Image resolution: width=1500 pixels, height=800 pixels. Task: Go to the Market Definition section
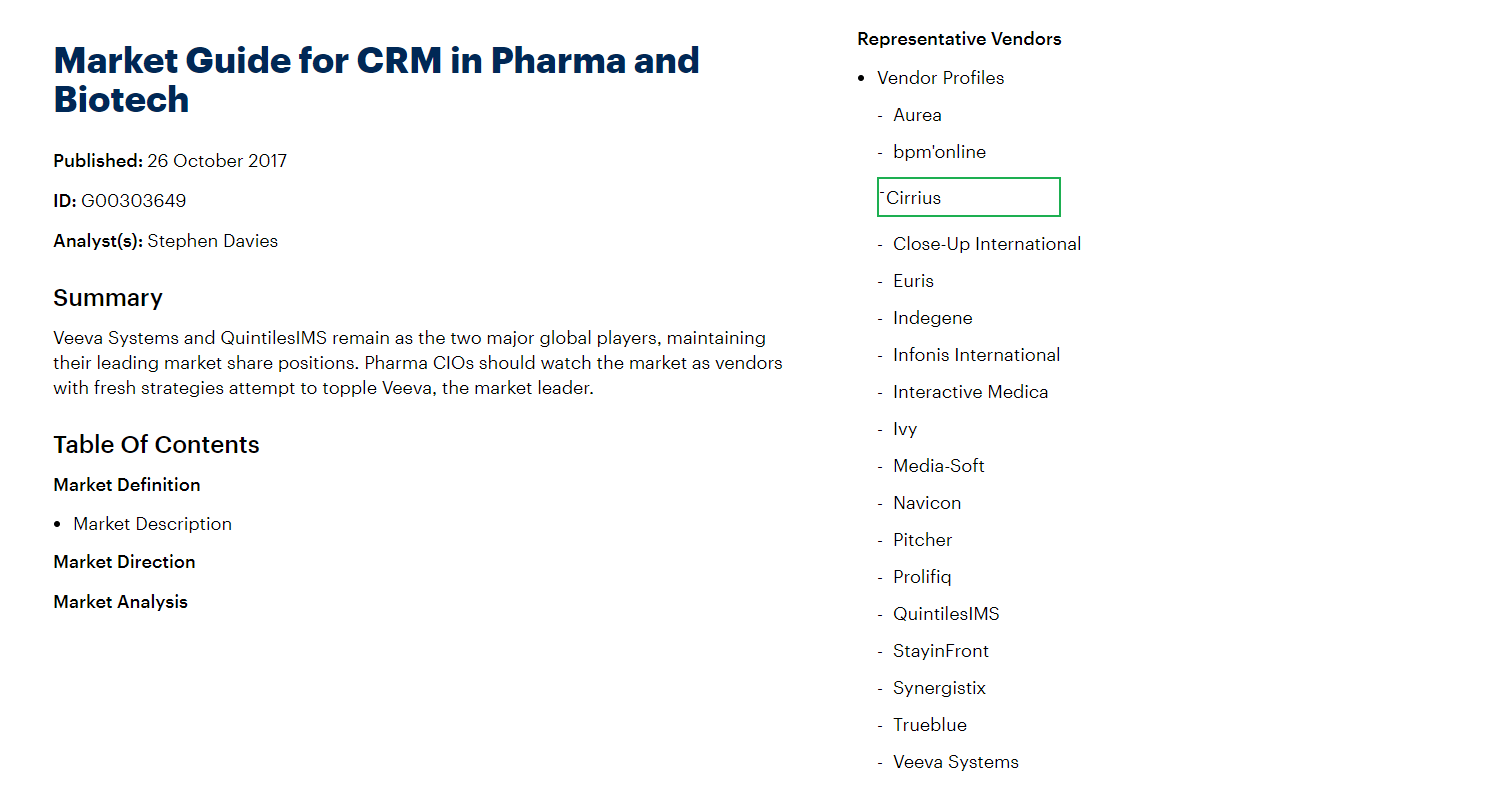[127, 485]
